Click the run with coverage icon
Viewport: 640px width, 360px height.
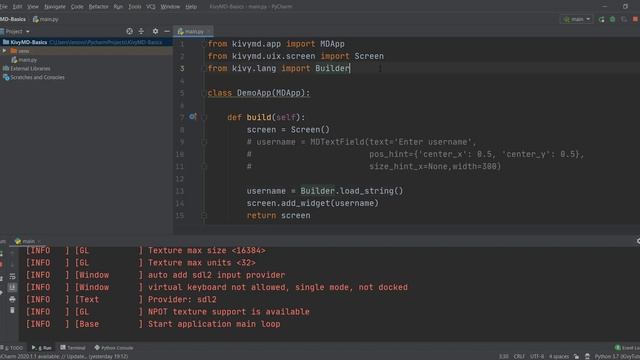[x=624, y=19]
